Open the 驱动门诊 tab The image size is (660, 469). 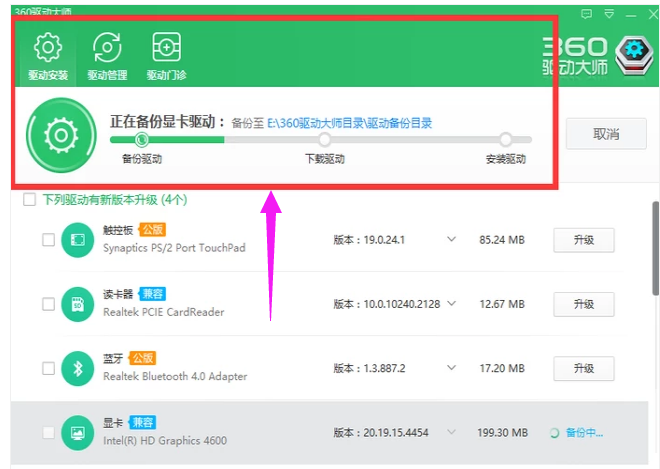pos(166,56)
